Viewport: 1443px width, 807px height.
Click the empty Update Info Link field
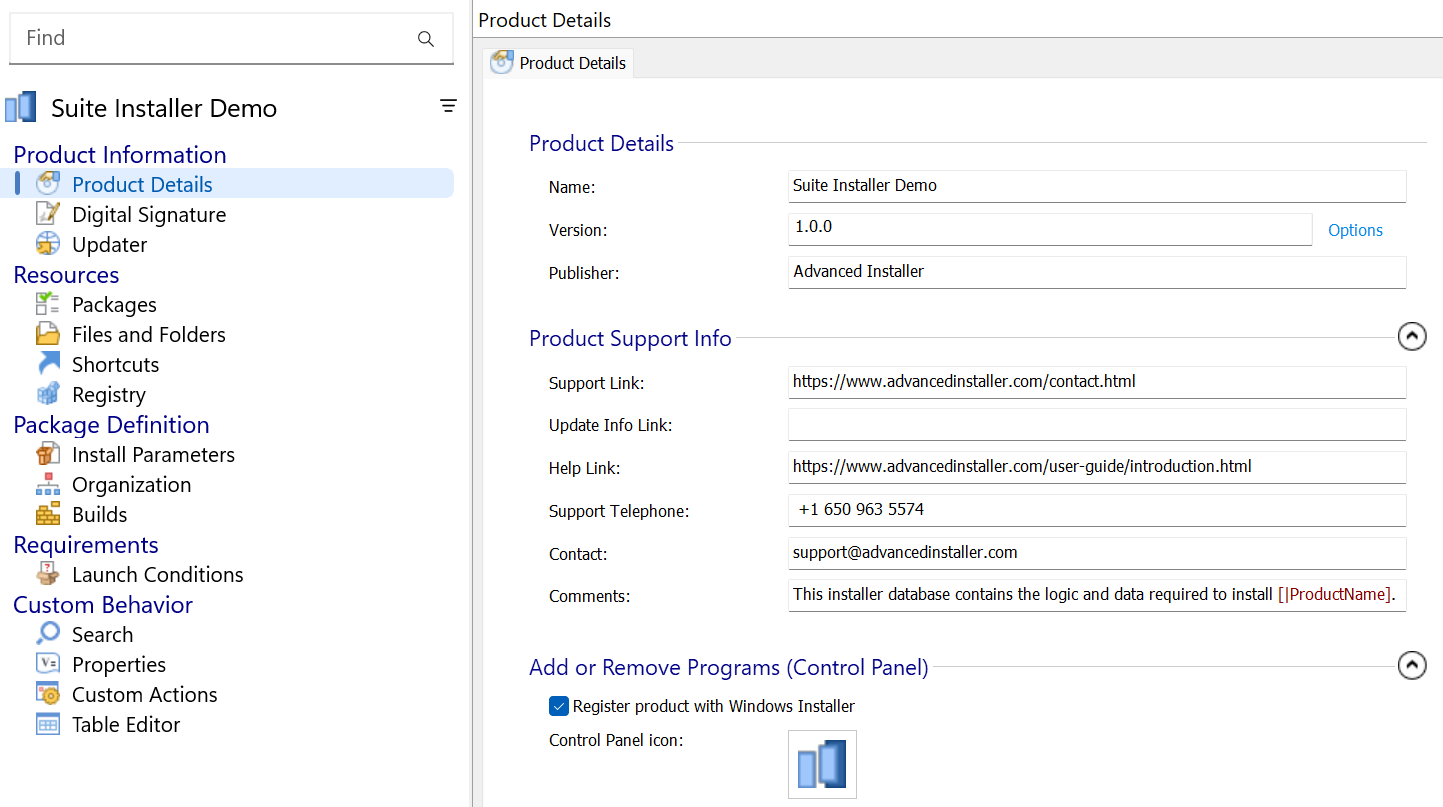point(1097,424)
